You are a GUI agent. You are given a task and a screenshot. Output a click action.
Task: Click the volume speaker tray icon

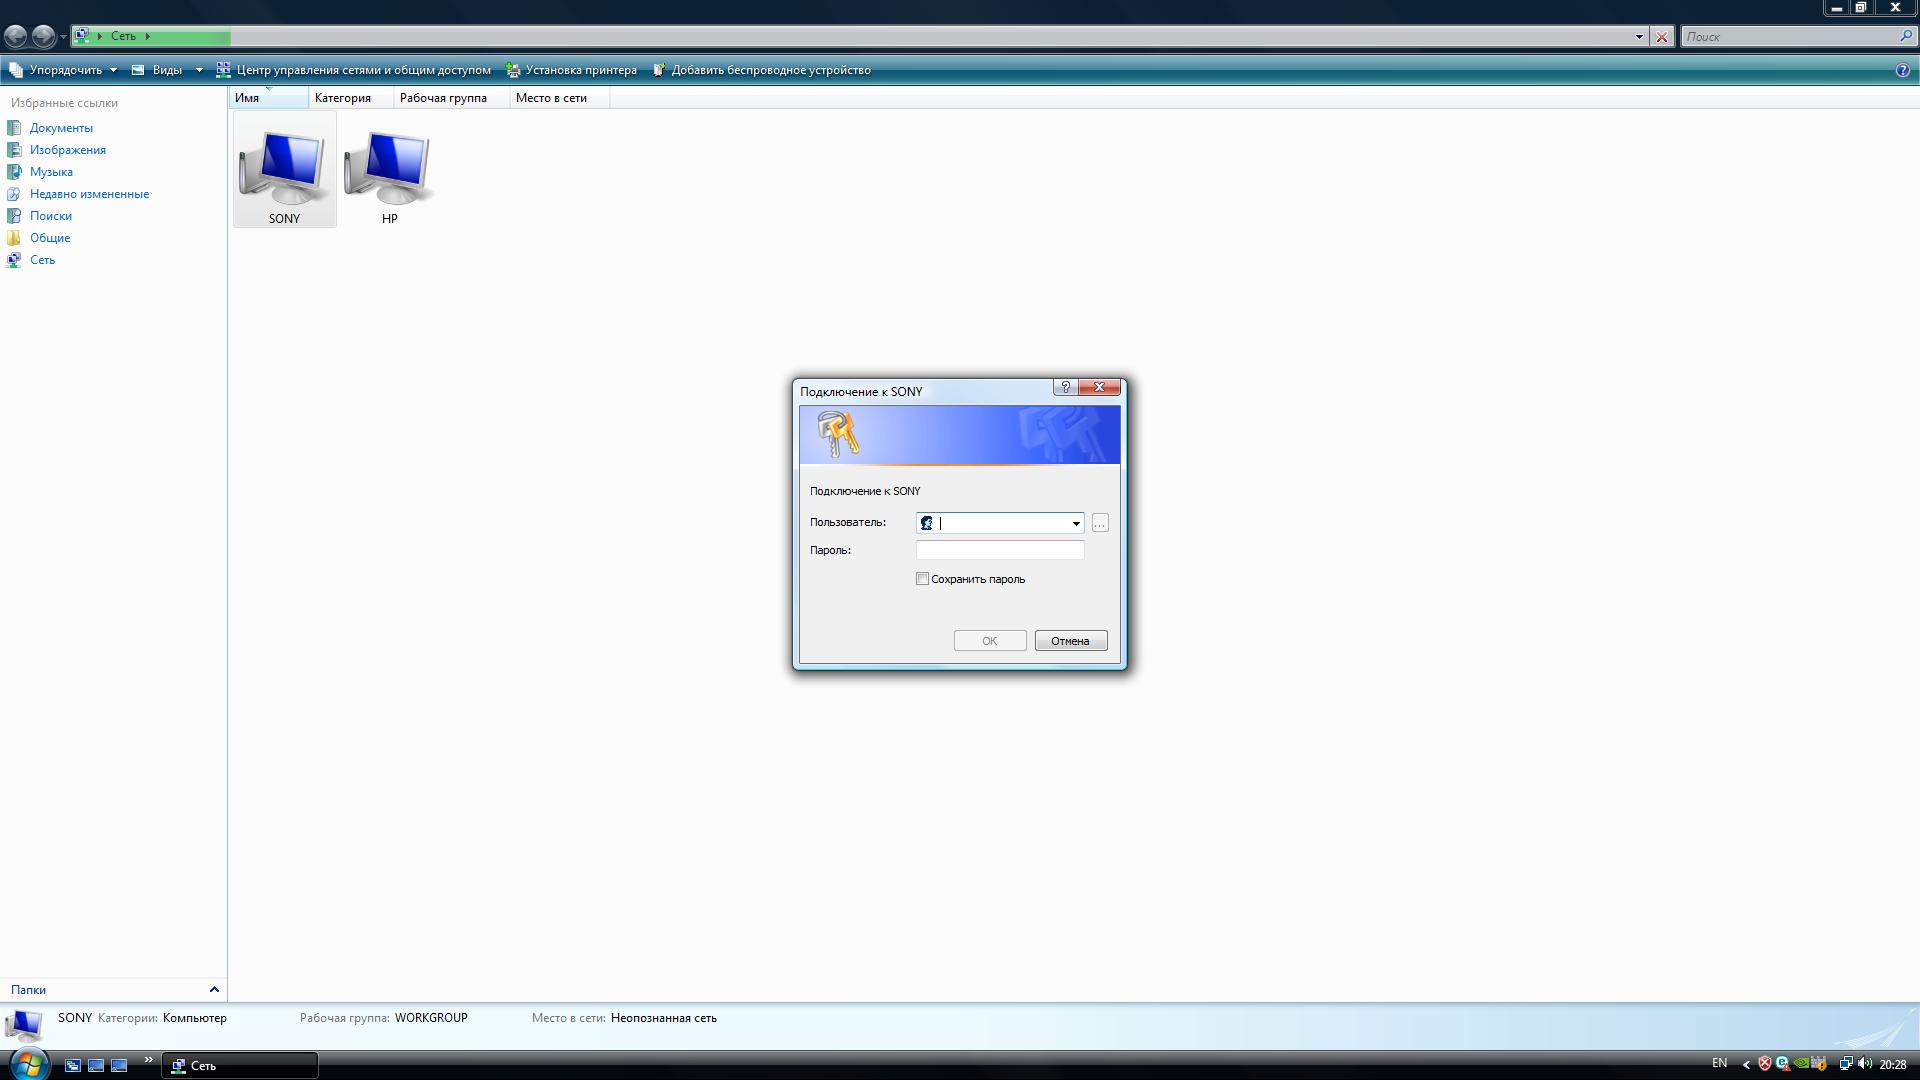click(1865, 1064)
